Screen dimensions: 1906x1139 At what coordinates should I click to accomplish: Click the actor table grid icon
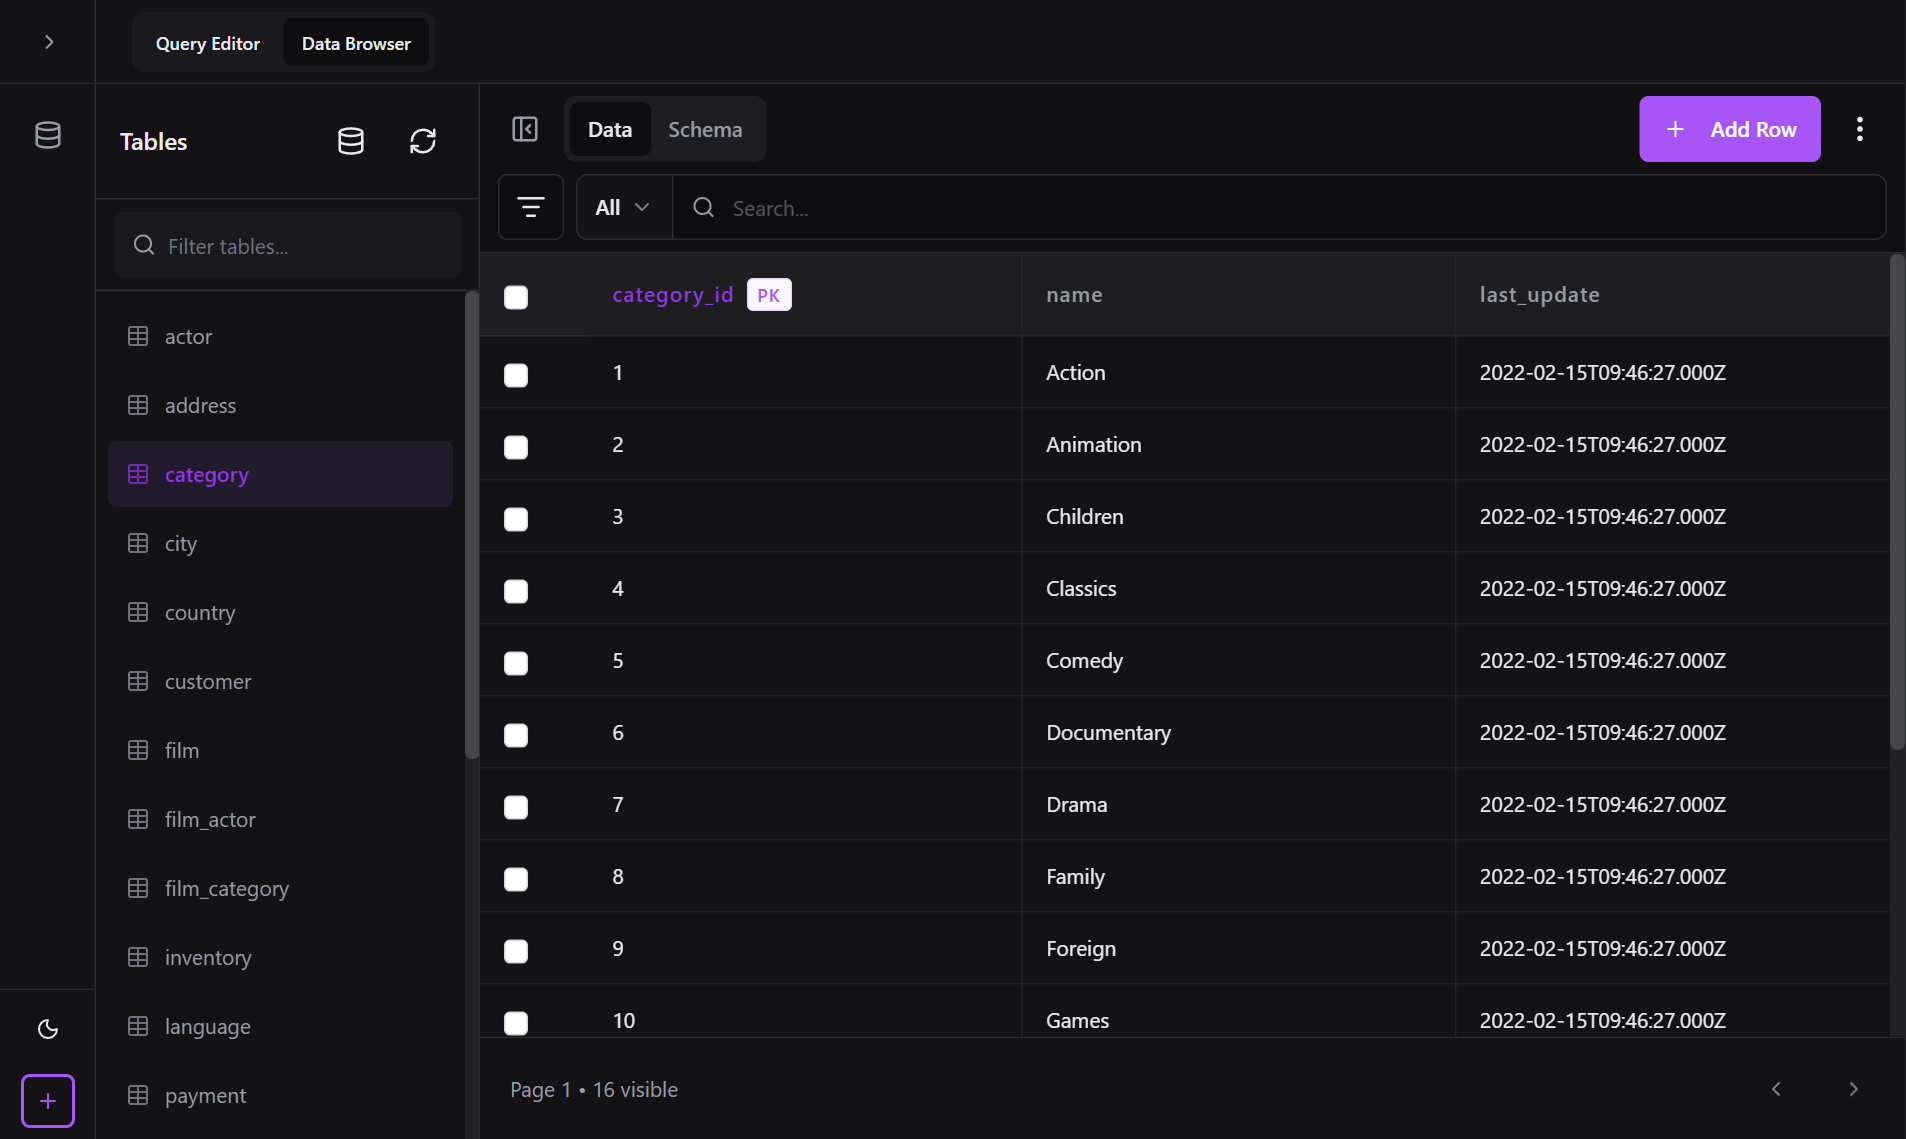coord(138,336)
